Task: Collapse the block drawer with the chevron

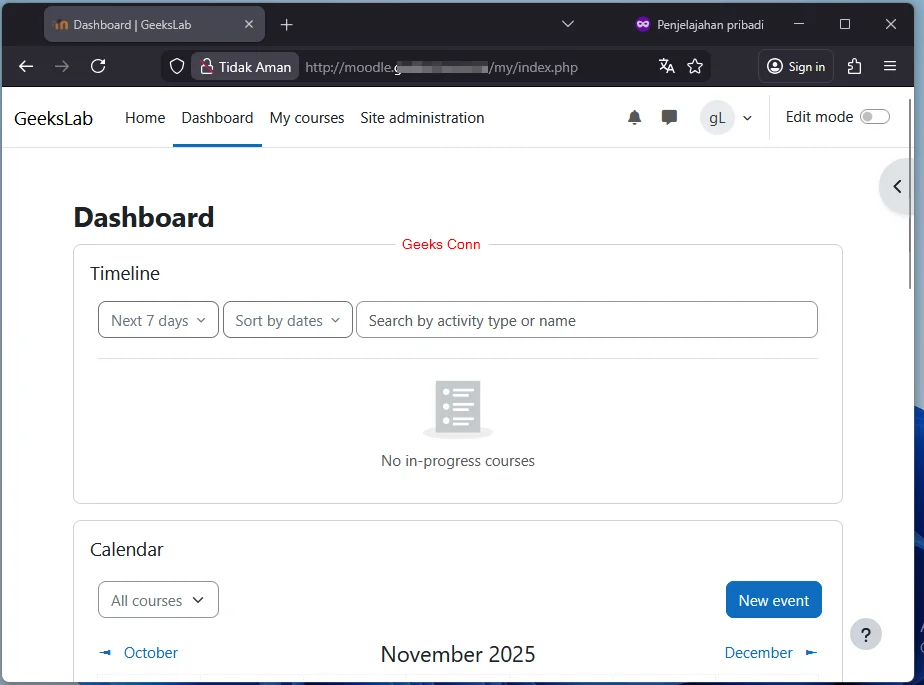Action: [897, 186]
